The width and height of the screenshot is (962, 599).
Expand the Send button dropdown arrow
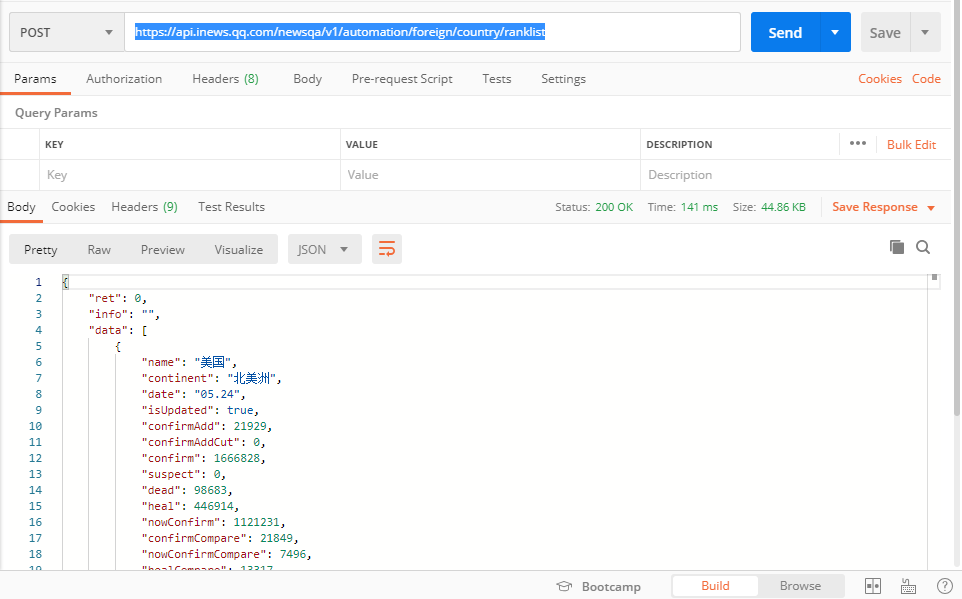click(835, 33)
